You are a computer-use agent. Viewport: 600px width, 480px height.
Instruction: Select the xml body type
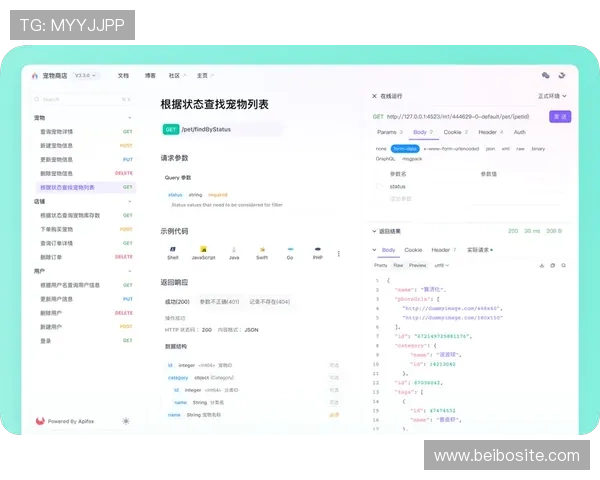click(x=505, y=149)
